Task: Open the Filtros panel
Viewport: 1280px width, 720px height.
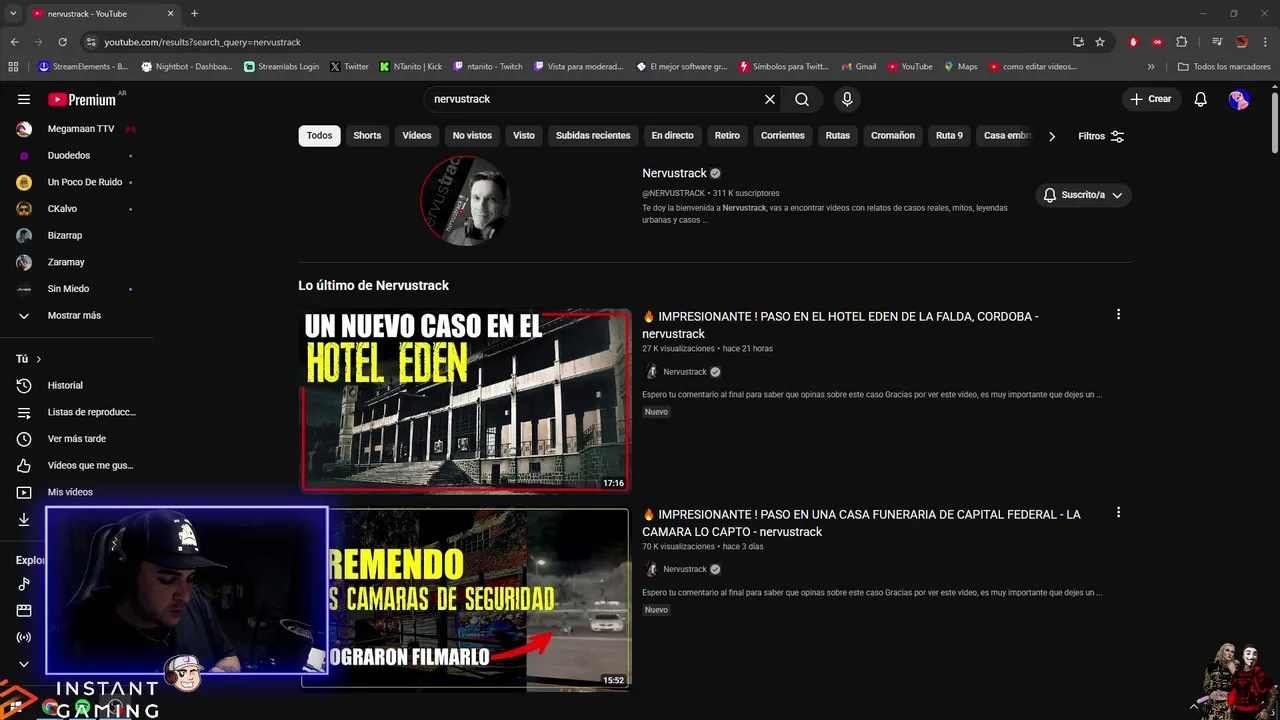Action: 1101,136
